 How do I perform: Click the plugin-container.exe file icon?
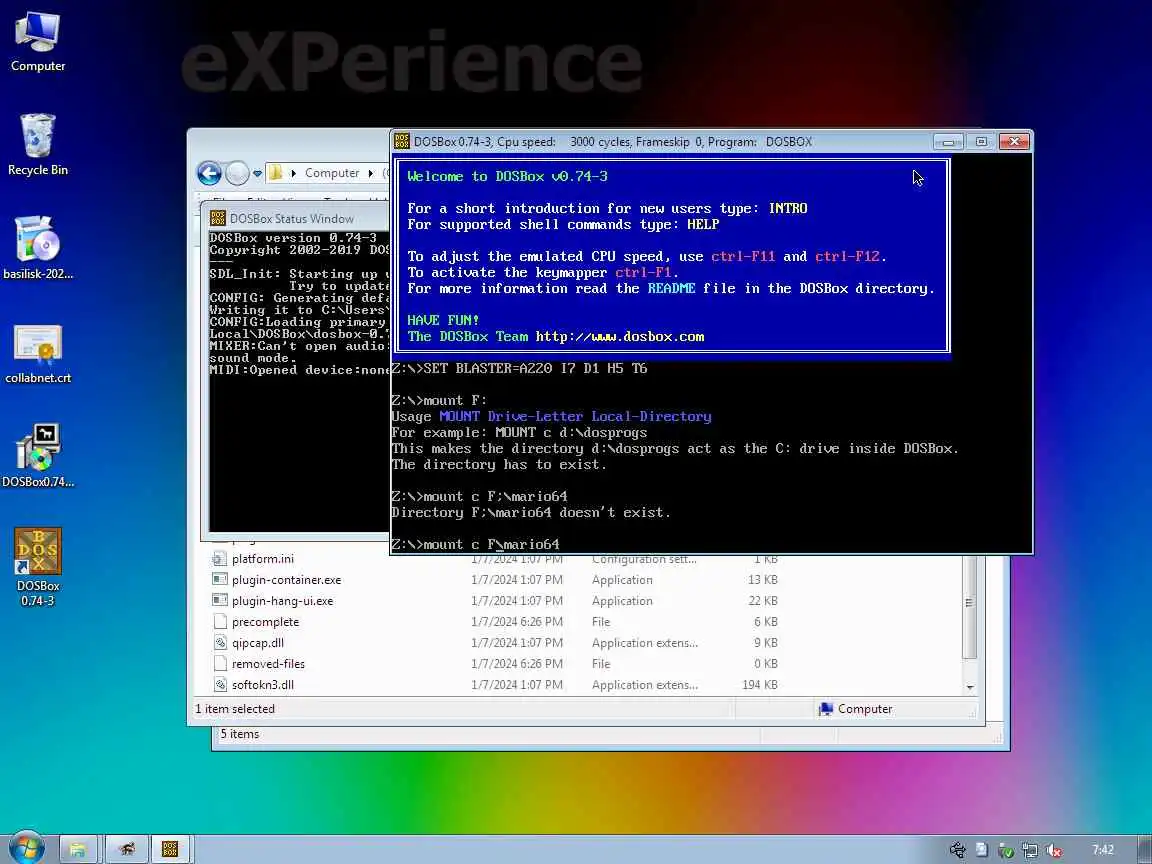click(x=220, y=580)
